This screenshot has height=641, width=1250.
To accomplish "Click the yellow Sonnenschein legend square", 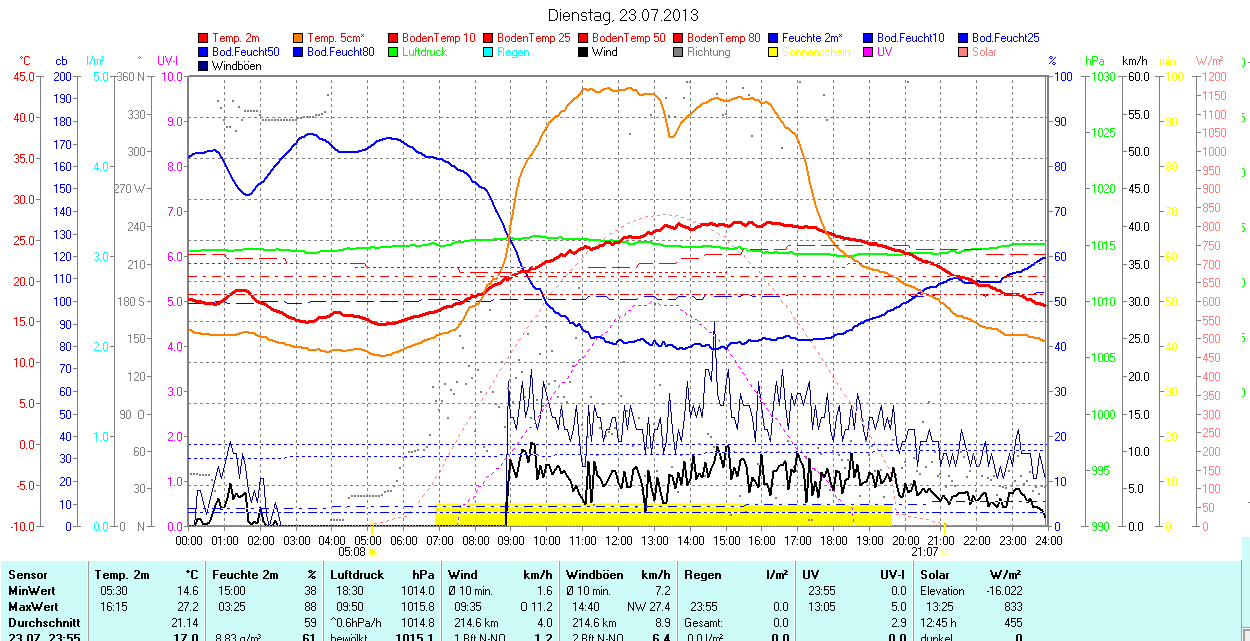I will 774,52.
